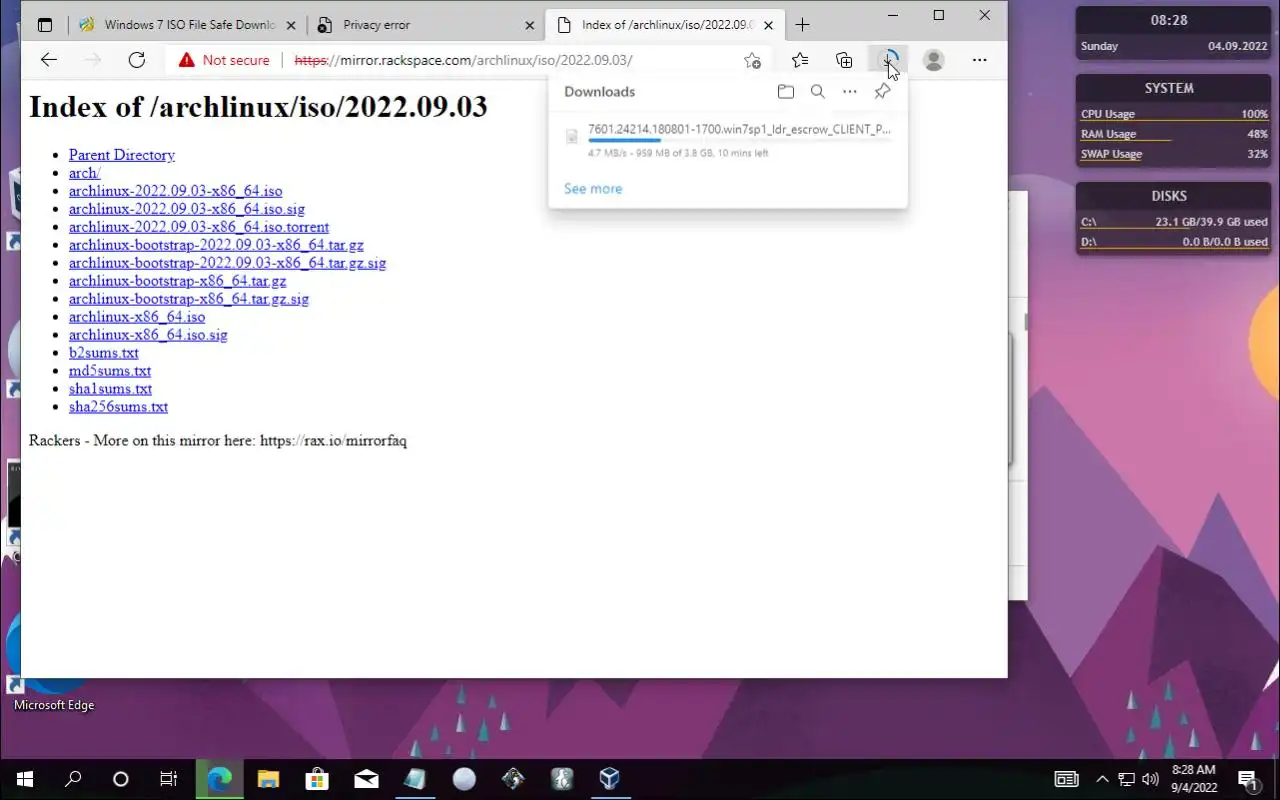Click the SWAP Usage widget row
This screenshot has height=800, width=1280.
coord(1174,154)
